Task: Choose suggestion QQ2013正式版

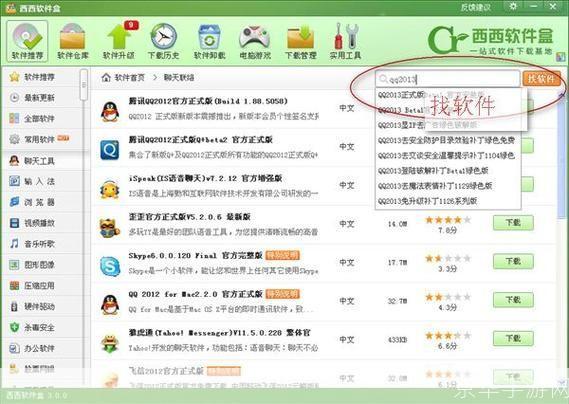Action: 401,95
